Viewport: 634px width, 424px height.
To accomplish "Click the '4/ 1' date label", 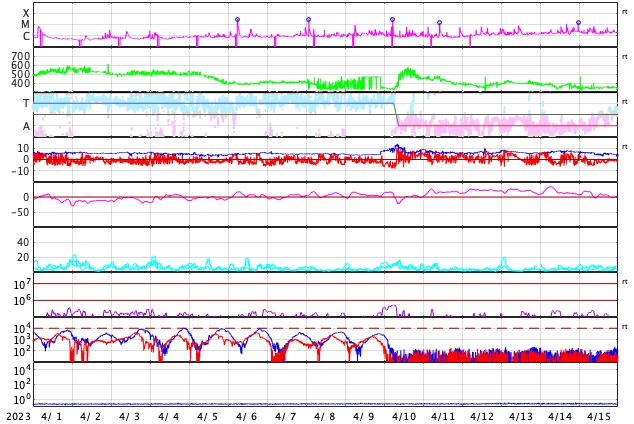I will point(52,417).
